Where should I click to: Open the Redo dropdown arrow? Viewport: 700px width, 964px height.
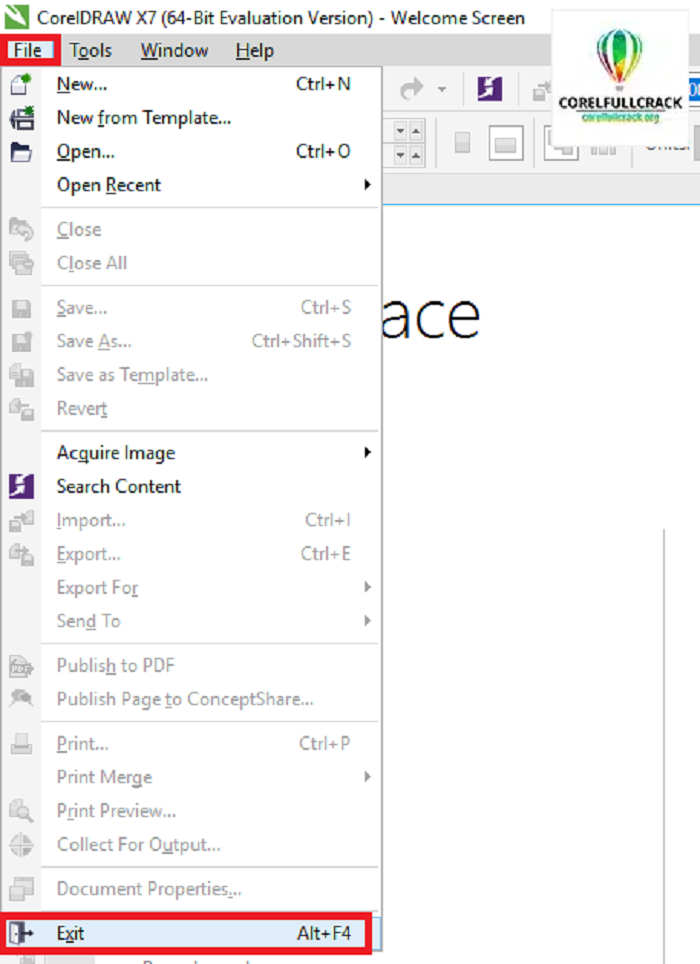coord(442,90)
